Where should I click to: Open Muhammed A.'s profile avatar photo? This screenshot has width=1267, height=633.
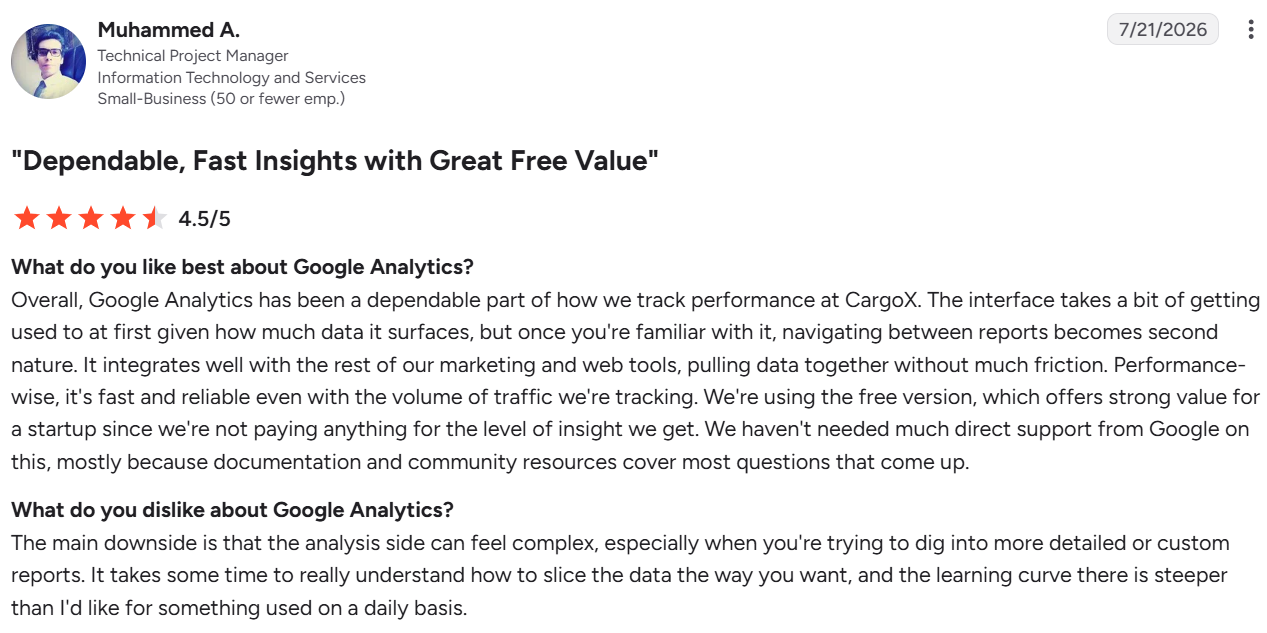pyautogui.click(x=48, y=61)
